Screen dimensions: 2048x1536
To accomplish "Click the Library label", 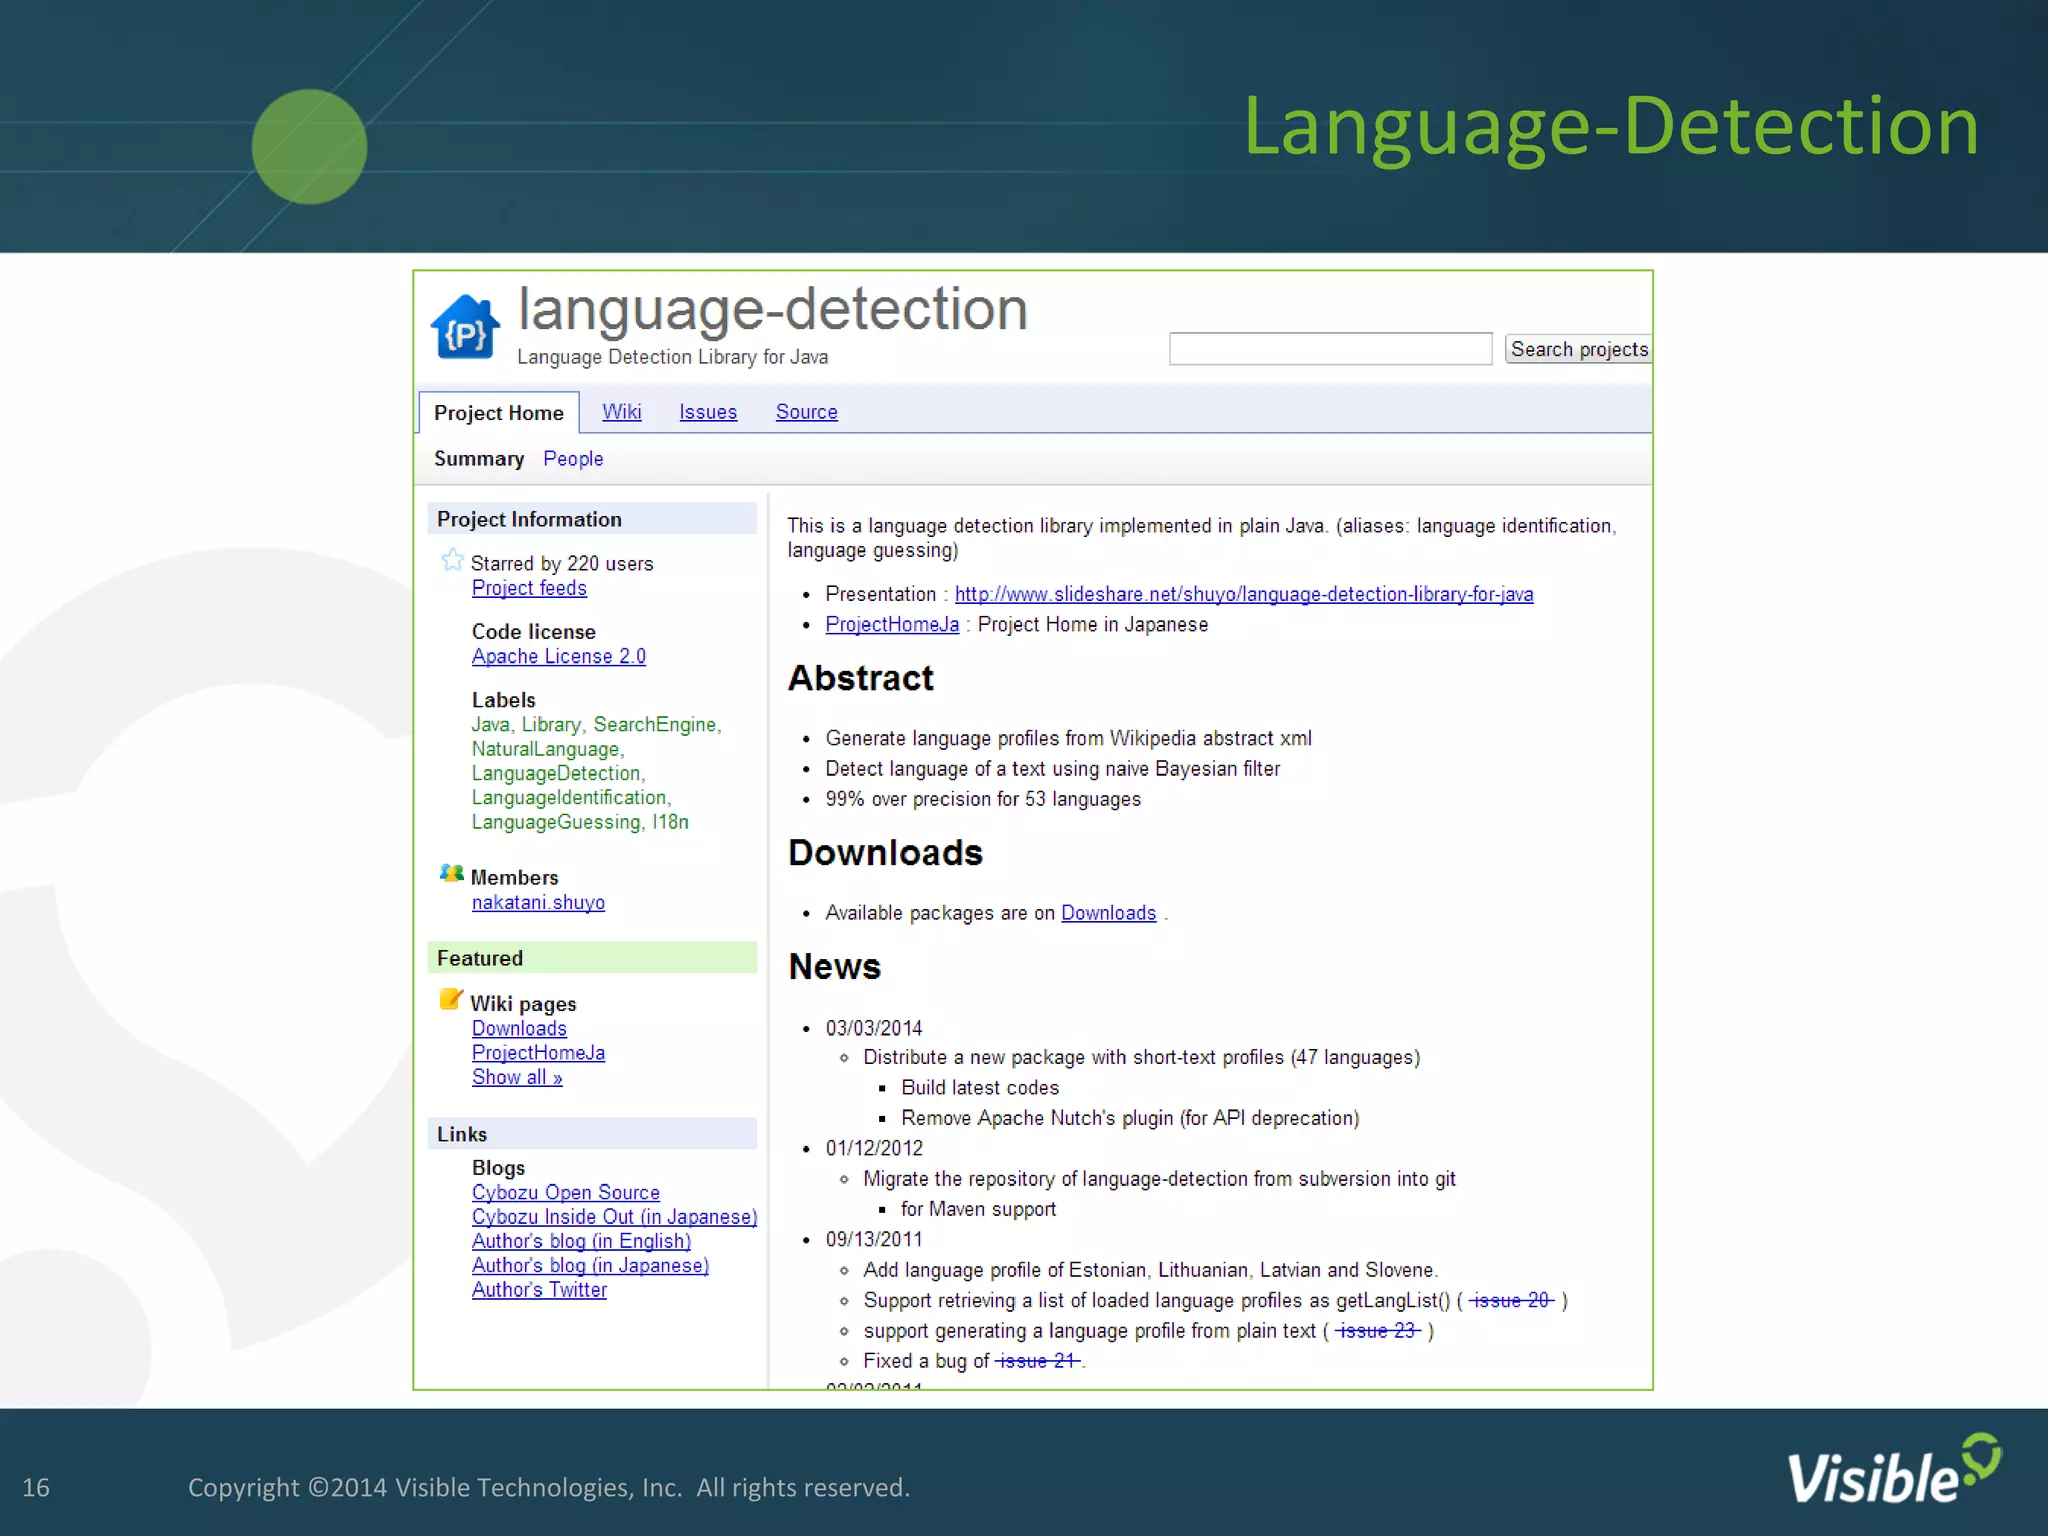I will coord(551,724).
